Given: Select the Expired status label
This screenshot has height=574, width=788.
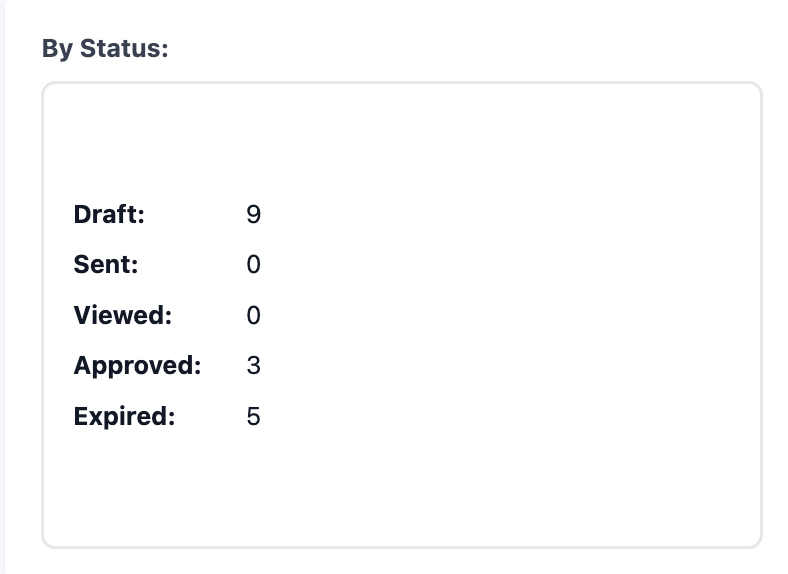Looking at the screenshot, I should [124, 416].
